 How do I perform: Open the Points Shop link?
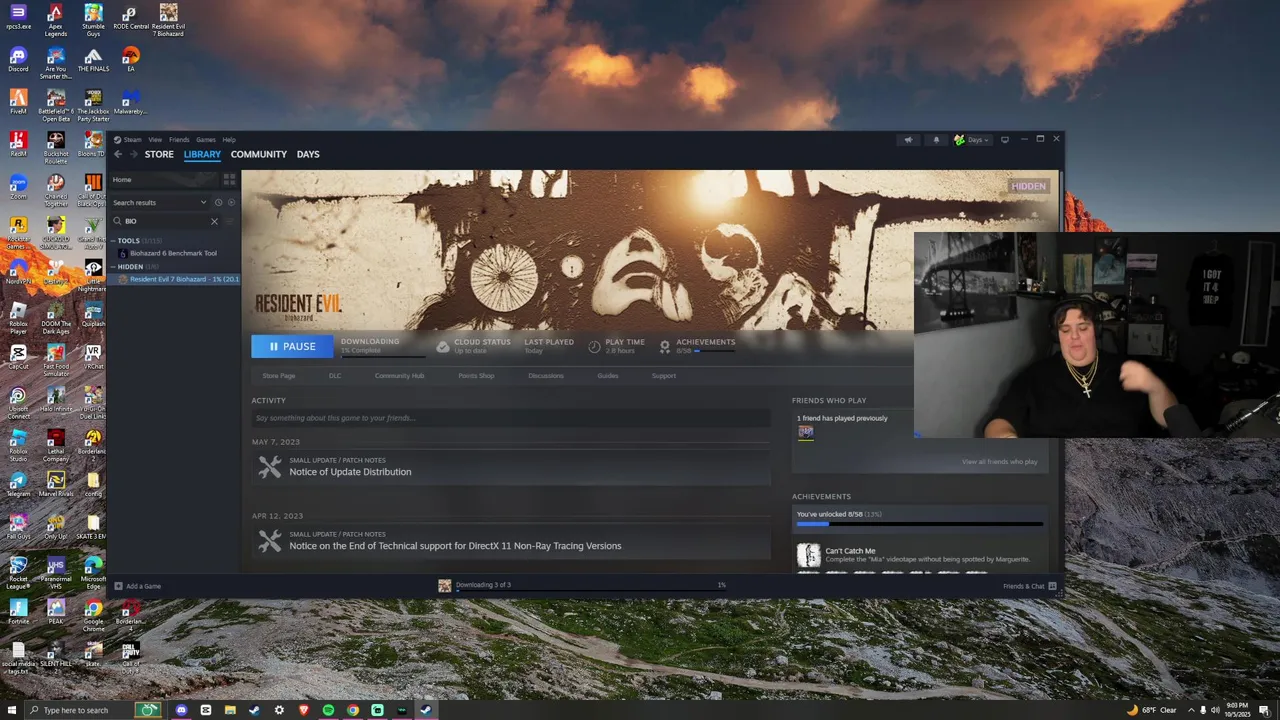coord(476,376)
